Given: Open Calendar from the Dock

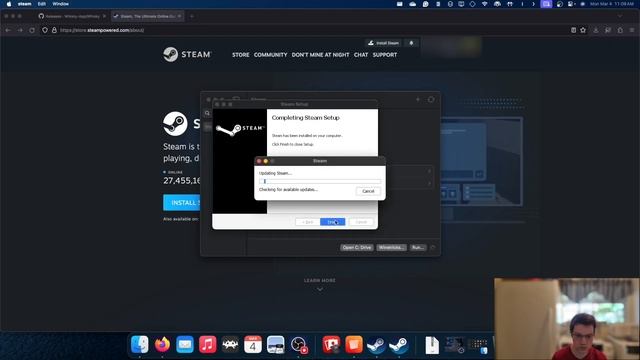Looking at the screenshot, I should coord(253,344).
